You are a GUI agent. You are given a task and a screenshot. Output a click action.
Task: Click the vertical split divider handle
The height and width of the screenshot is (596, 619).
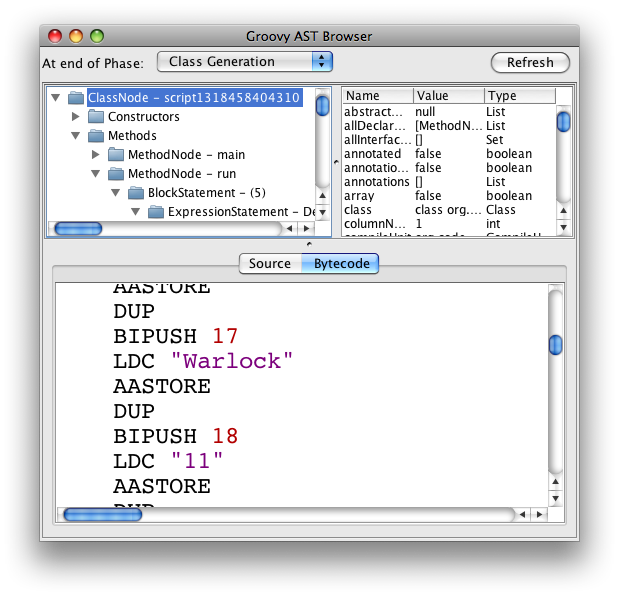click(x=336, y=162)
